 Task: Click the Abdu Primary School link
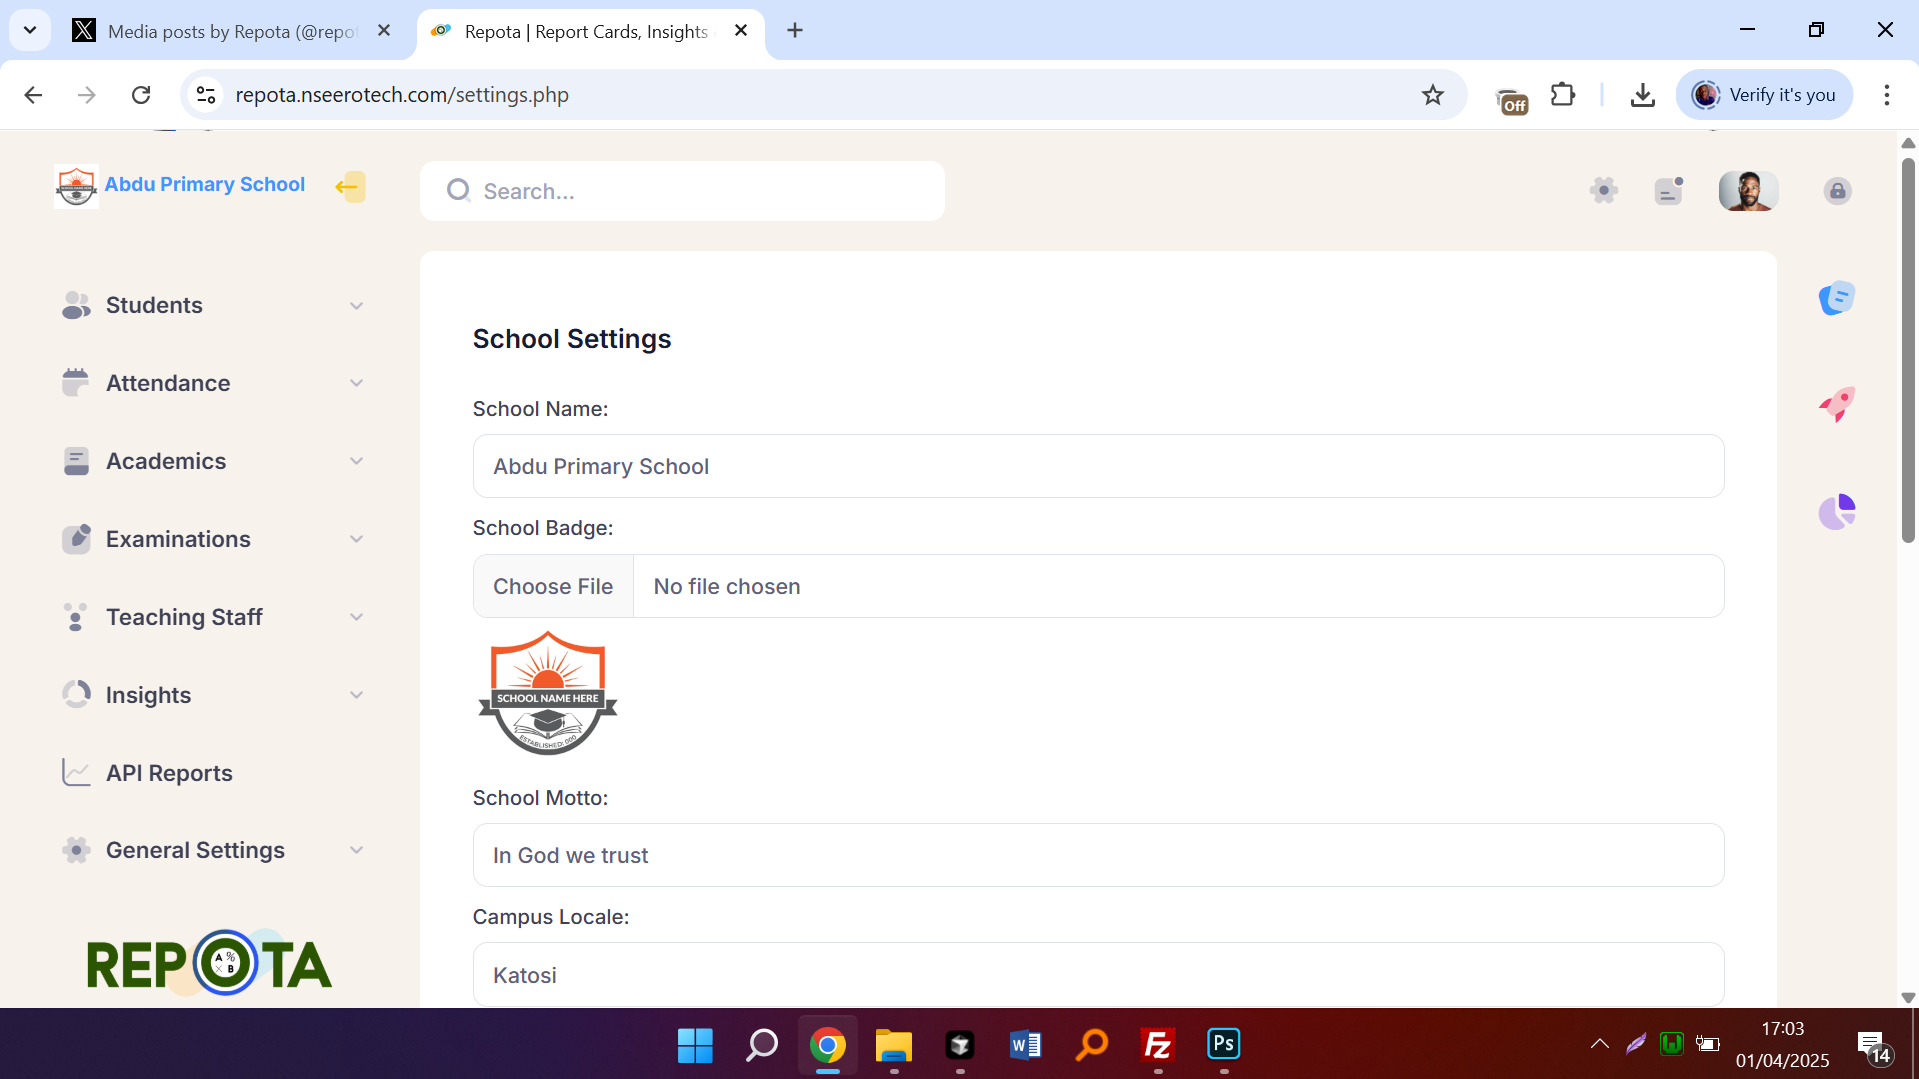[204, 185]
